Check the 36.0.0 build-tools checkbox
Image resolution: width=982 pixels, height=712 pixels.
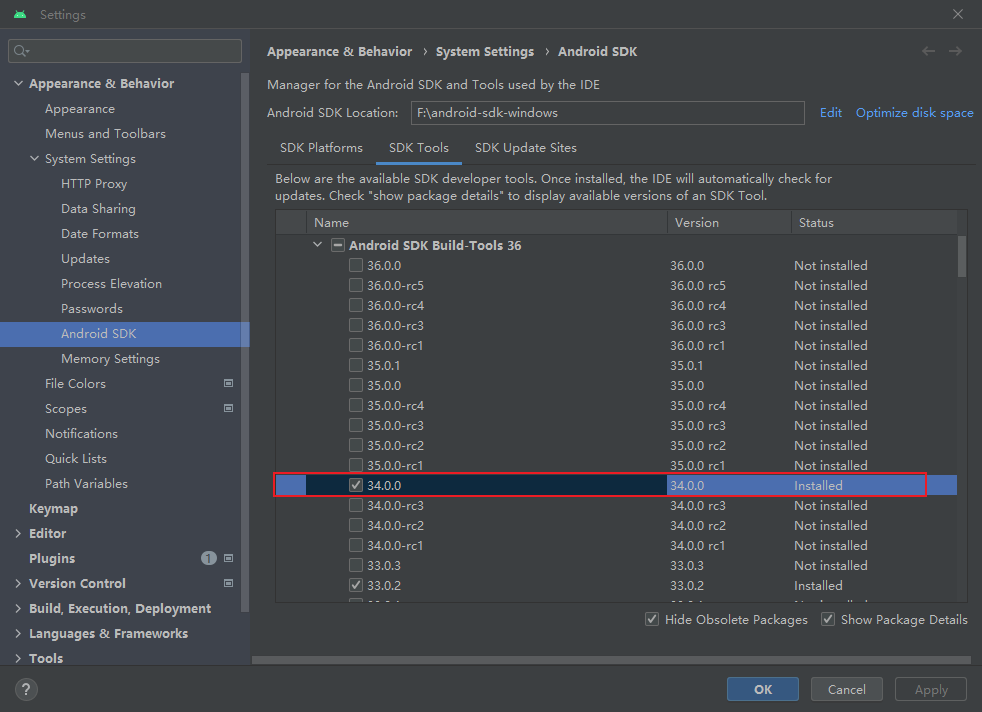pos(356,266)
